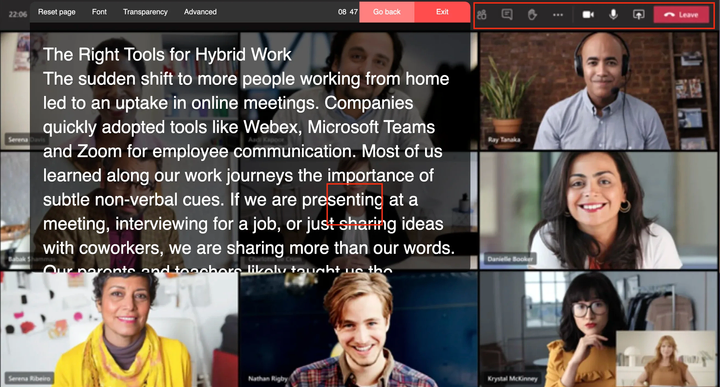Exit the teleprompter overlay
The width and height of the screenshot is (720, 387).
pos(442,12)
